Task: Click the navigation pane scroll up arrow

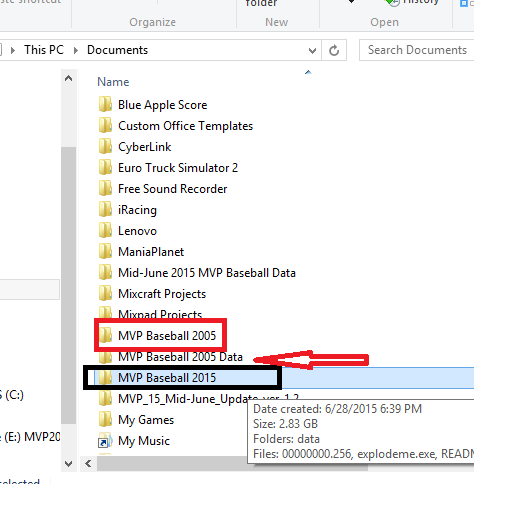Action: coord(69,79)
